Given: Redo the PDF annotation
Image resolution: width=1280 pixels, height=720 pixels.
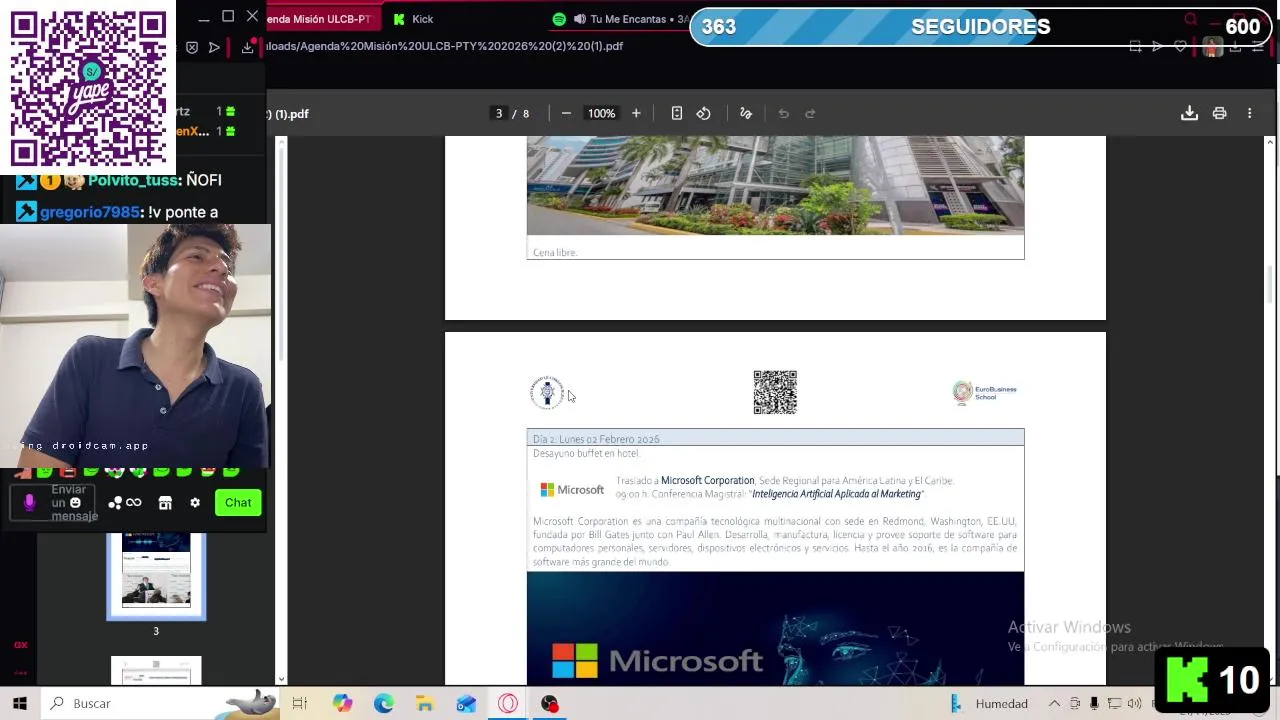Looking at the screenshot, I should (x=811, y=114).
